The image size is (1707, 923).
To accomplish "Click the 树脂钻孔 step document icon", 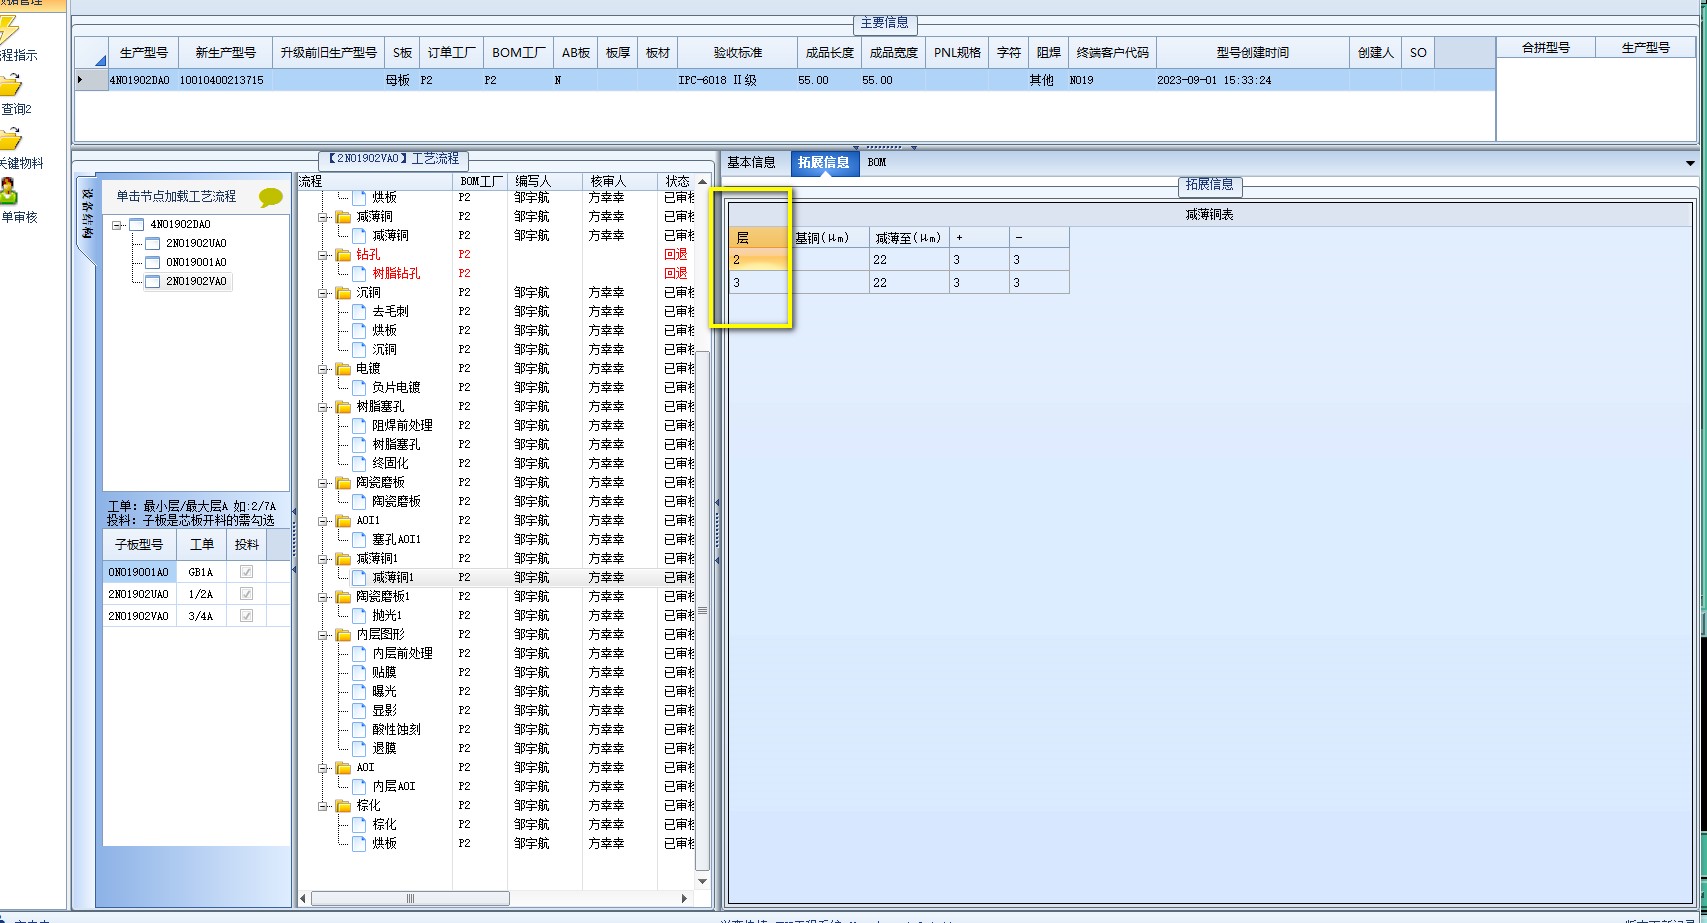I will coord(359,273).
